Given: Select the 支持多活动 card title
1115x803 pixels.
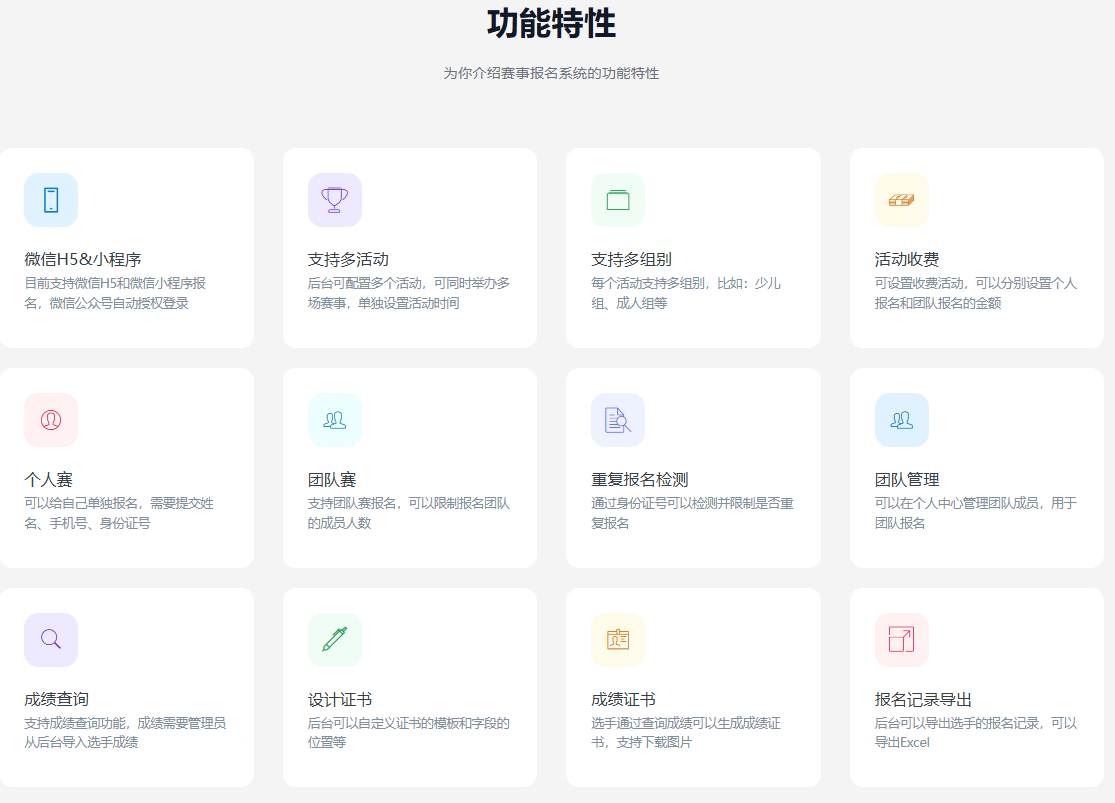Looking at the screenshot, I should tap(348, 260).
